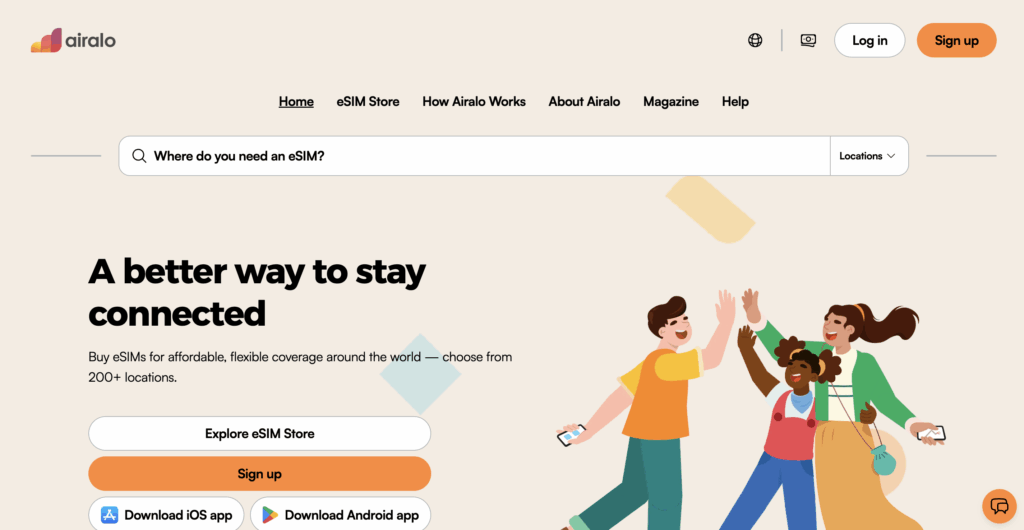The height and width of the screenshot is (530, 1024).
Task: Open the chat support bubble
Action: (x=999, y=506)
